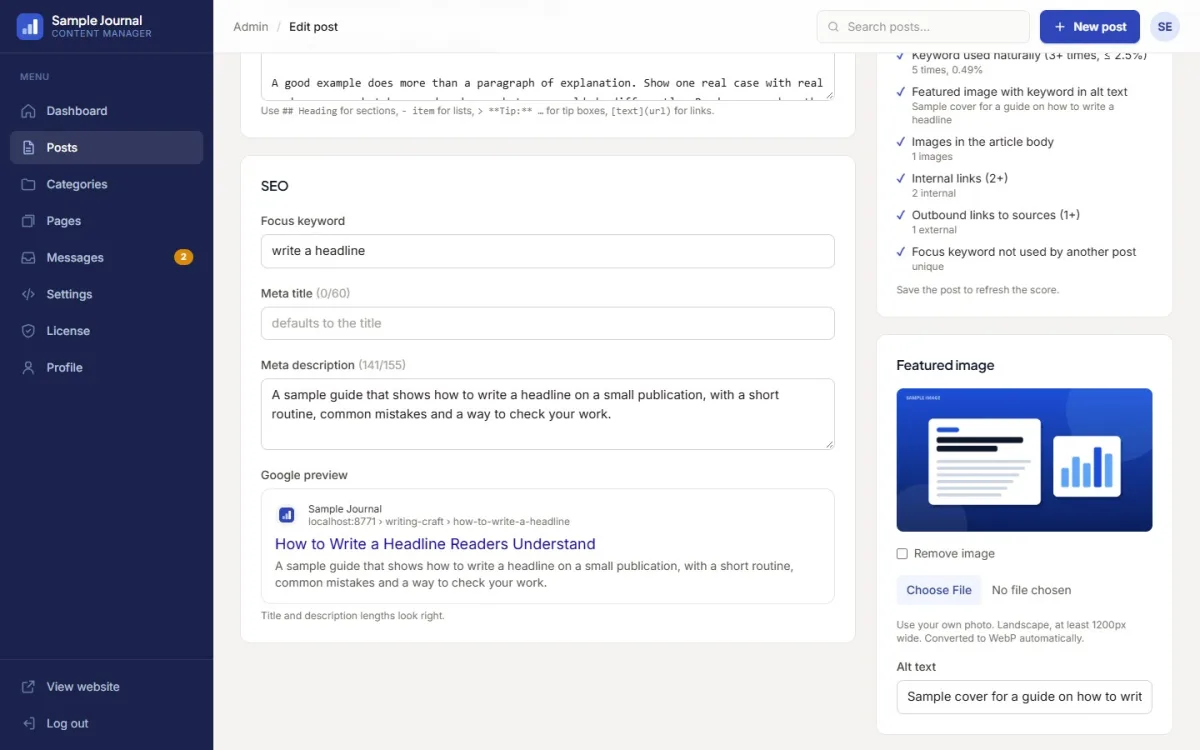Open the Categories menu item
The height and width of the screenshot is (750, 1200).
pyautogui.click(x=107, y=184)
